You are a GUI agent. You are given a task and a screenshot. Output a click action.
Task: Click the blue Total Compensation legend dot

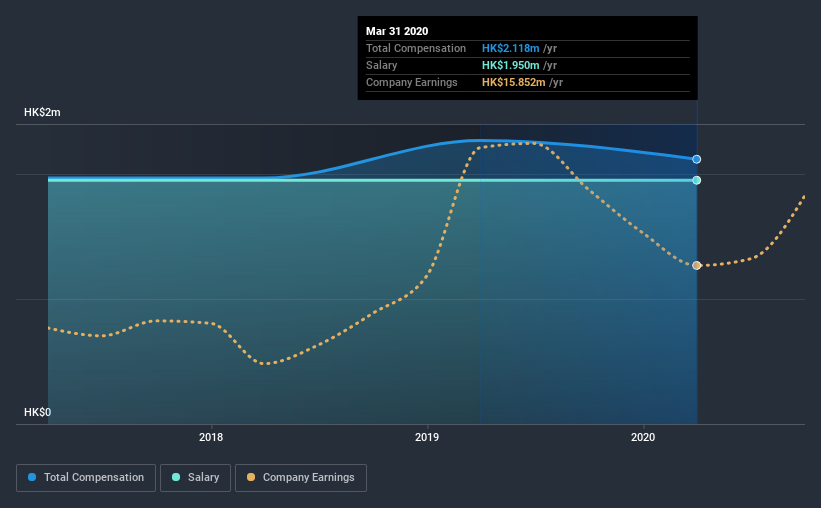32,477
